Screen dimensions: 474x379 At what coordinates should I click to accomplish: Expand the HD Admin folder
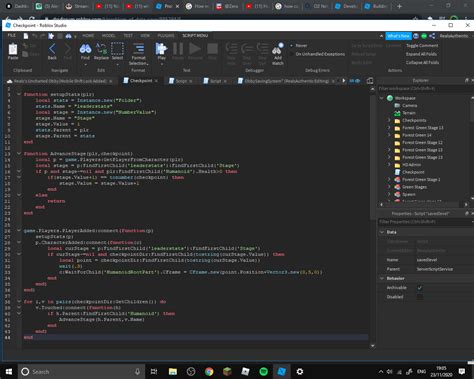389,164
